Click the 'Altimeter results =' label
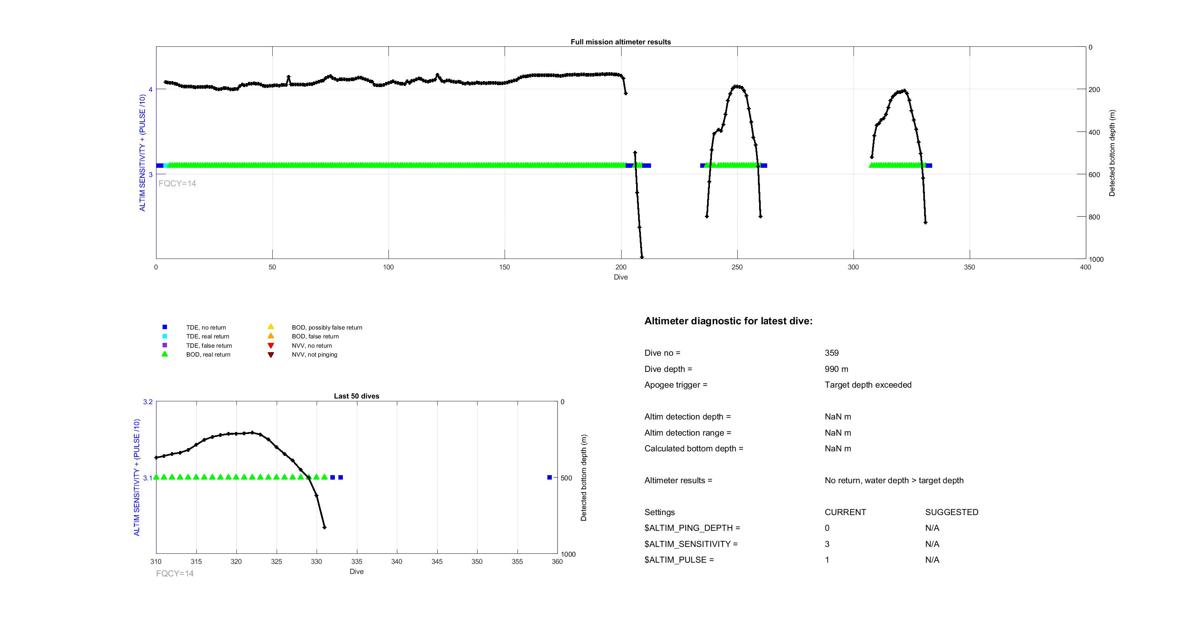 click(x=679, y=481)
